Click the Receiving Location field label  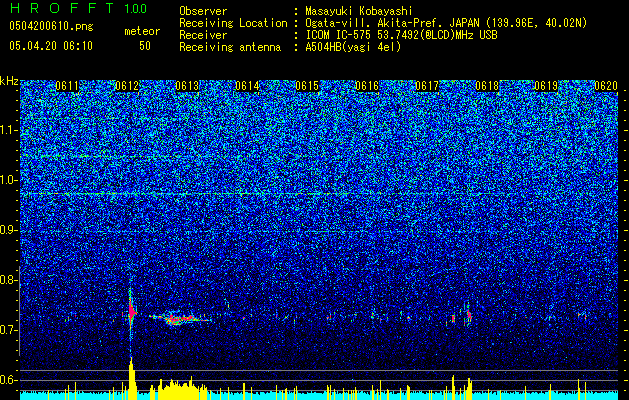tap(233, 23)
